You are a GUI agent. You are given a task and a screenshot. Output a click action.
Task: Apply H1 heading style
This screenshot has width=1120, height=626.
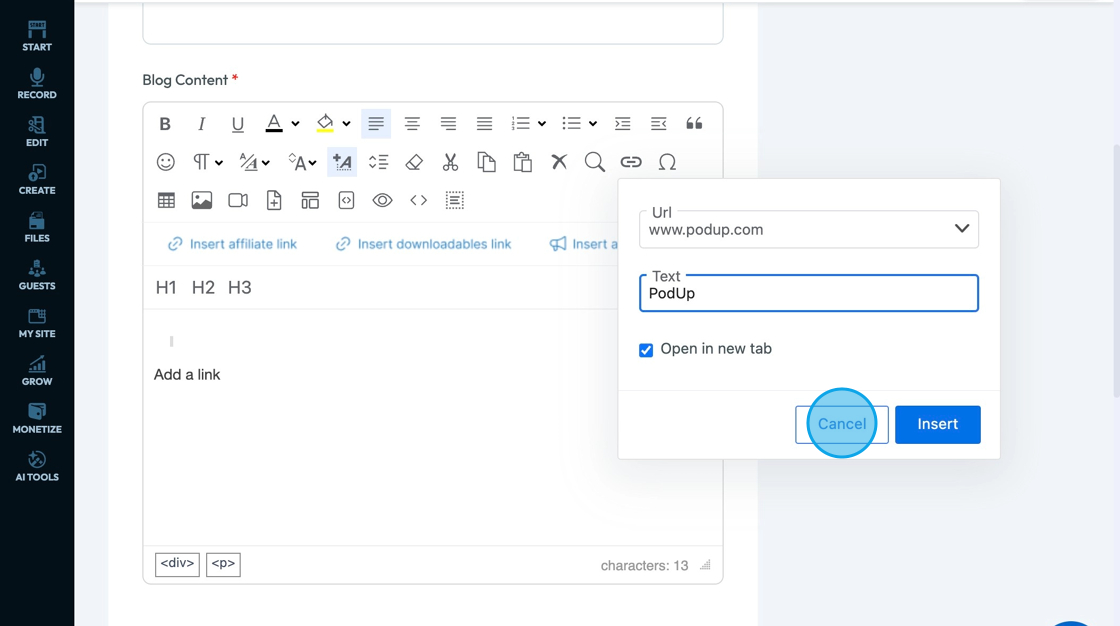click(x=166, y=287)
